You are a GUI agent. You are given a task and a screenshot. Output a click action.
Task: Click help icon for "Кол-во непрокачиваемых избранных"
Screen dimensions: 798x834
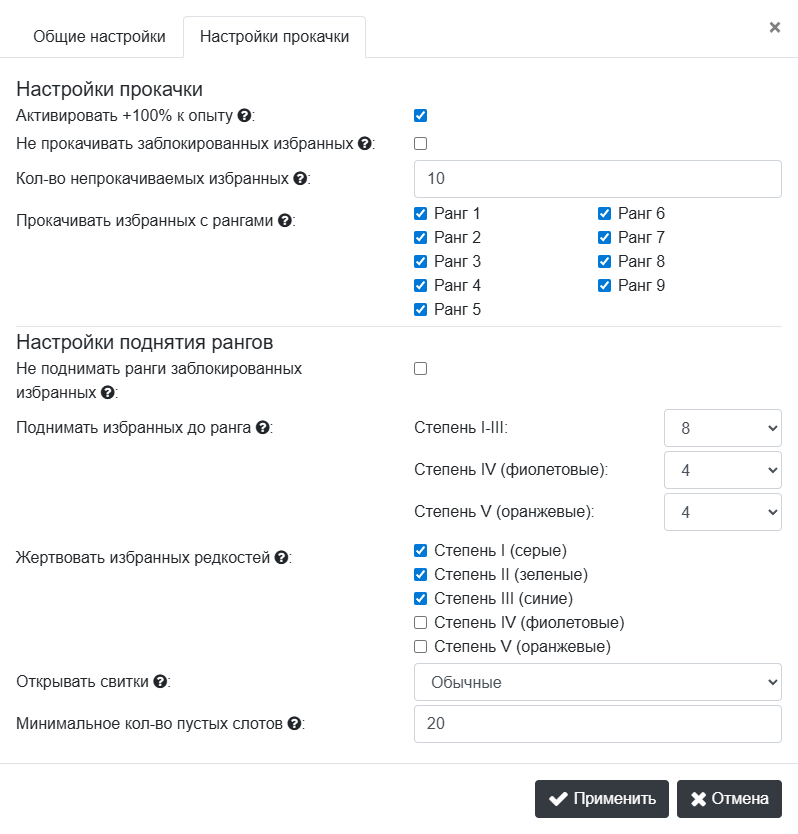click(299, 179)
